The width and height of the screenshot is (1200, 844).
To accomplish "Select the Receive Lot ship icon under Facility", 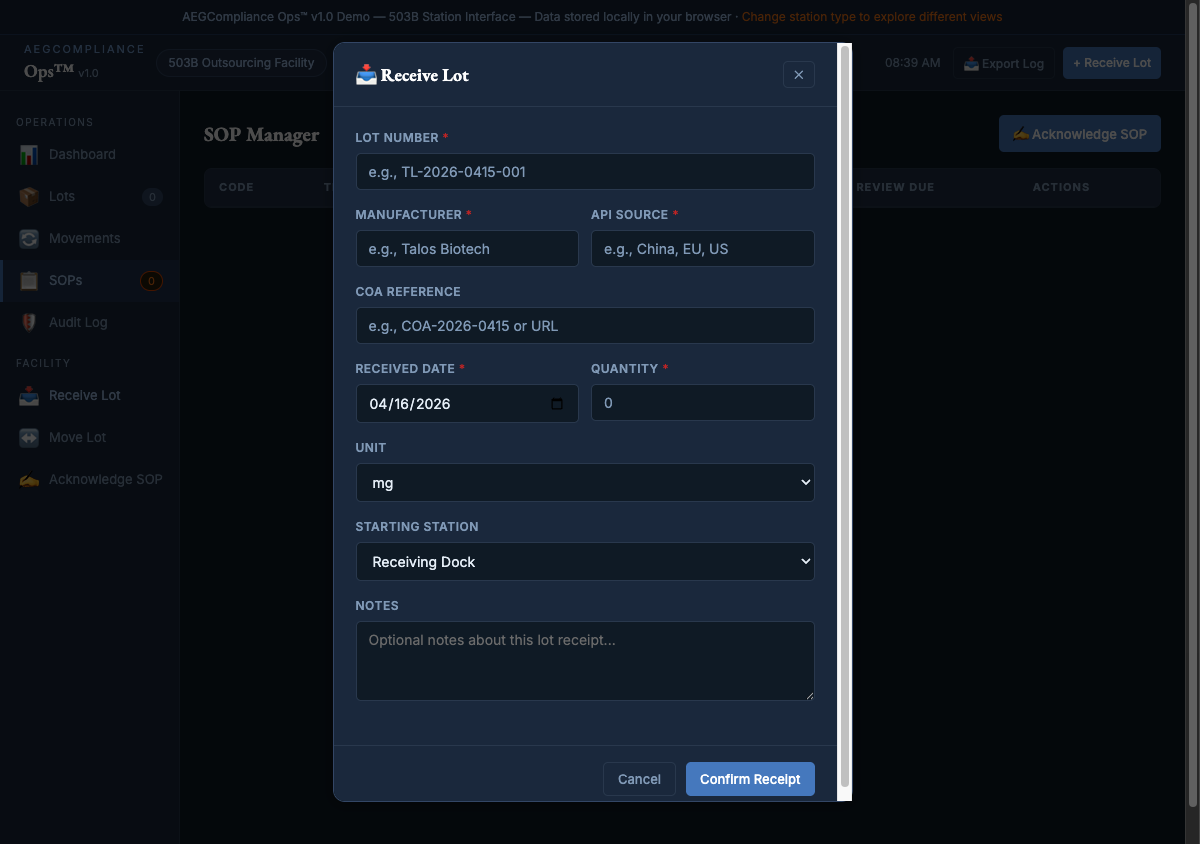I will (28, 395).
